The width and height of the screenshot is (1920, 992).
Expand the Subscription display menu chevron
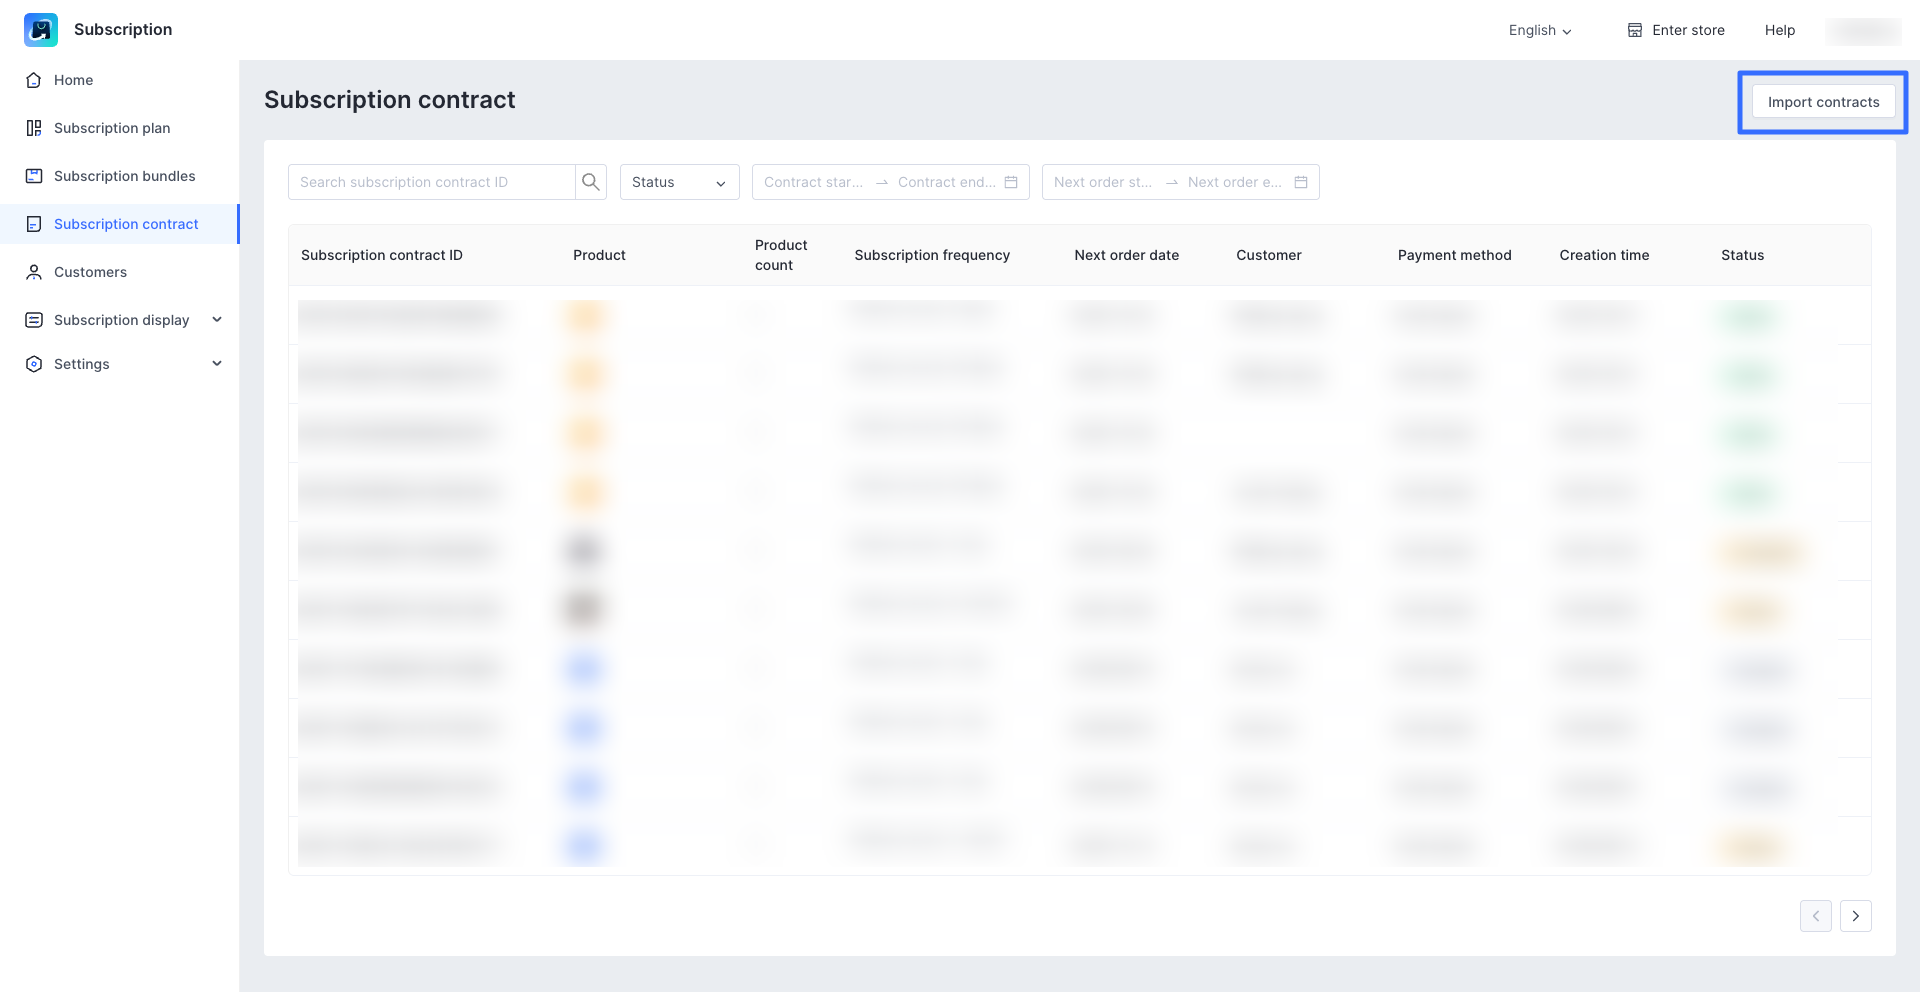point(217,320)
